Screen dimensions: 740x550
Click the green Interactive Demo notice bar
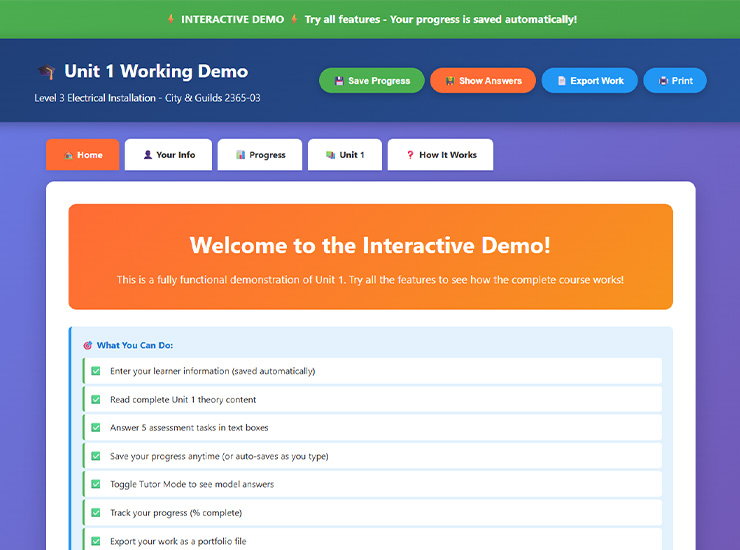[370, 19]
